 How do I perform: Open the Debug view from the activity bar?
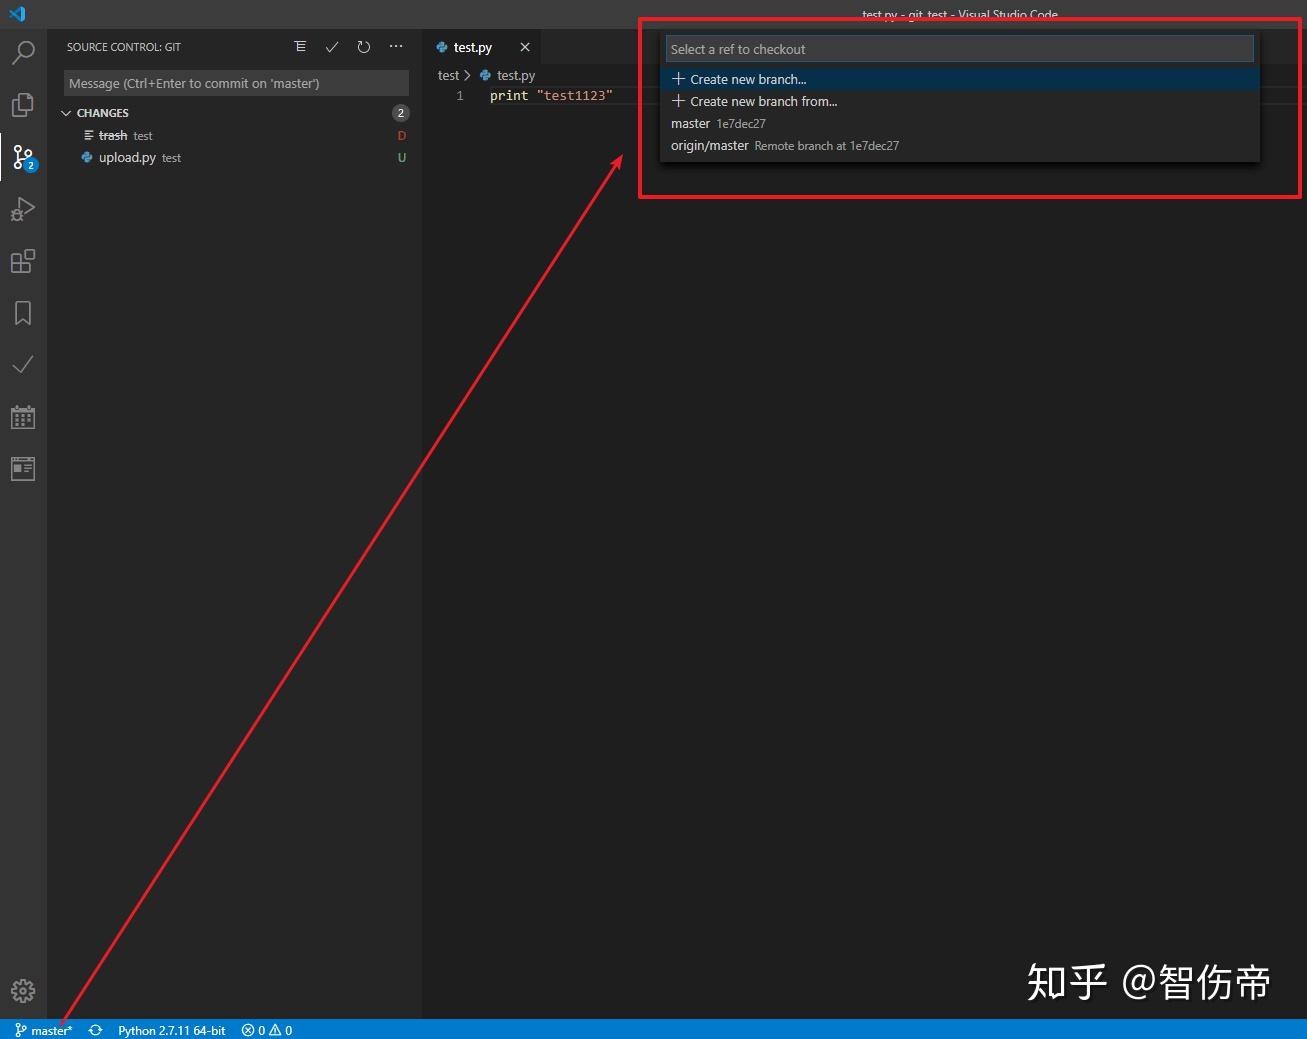click(23, 209)
